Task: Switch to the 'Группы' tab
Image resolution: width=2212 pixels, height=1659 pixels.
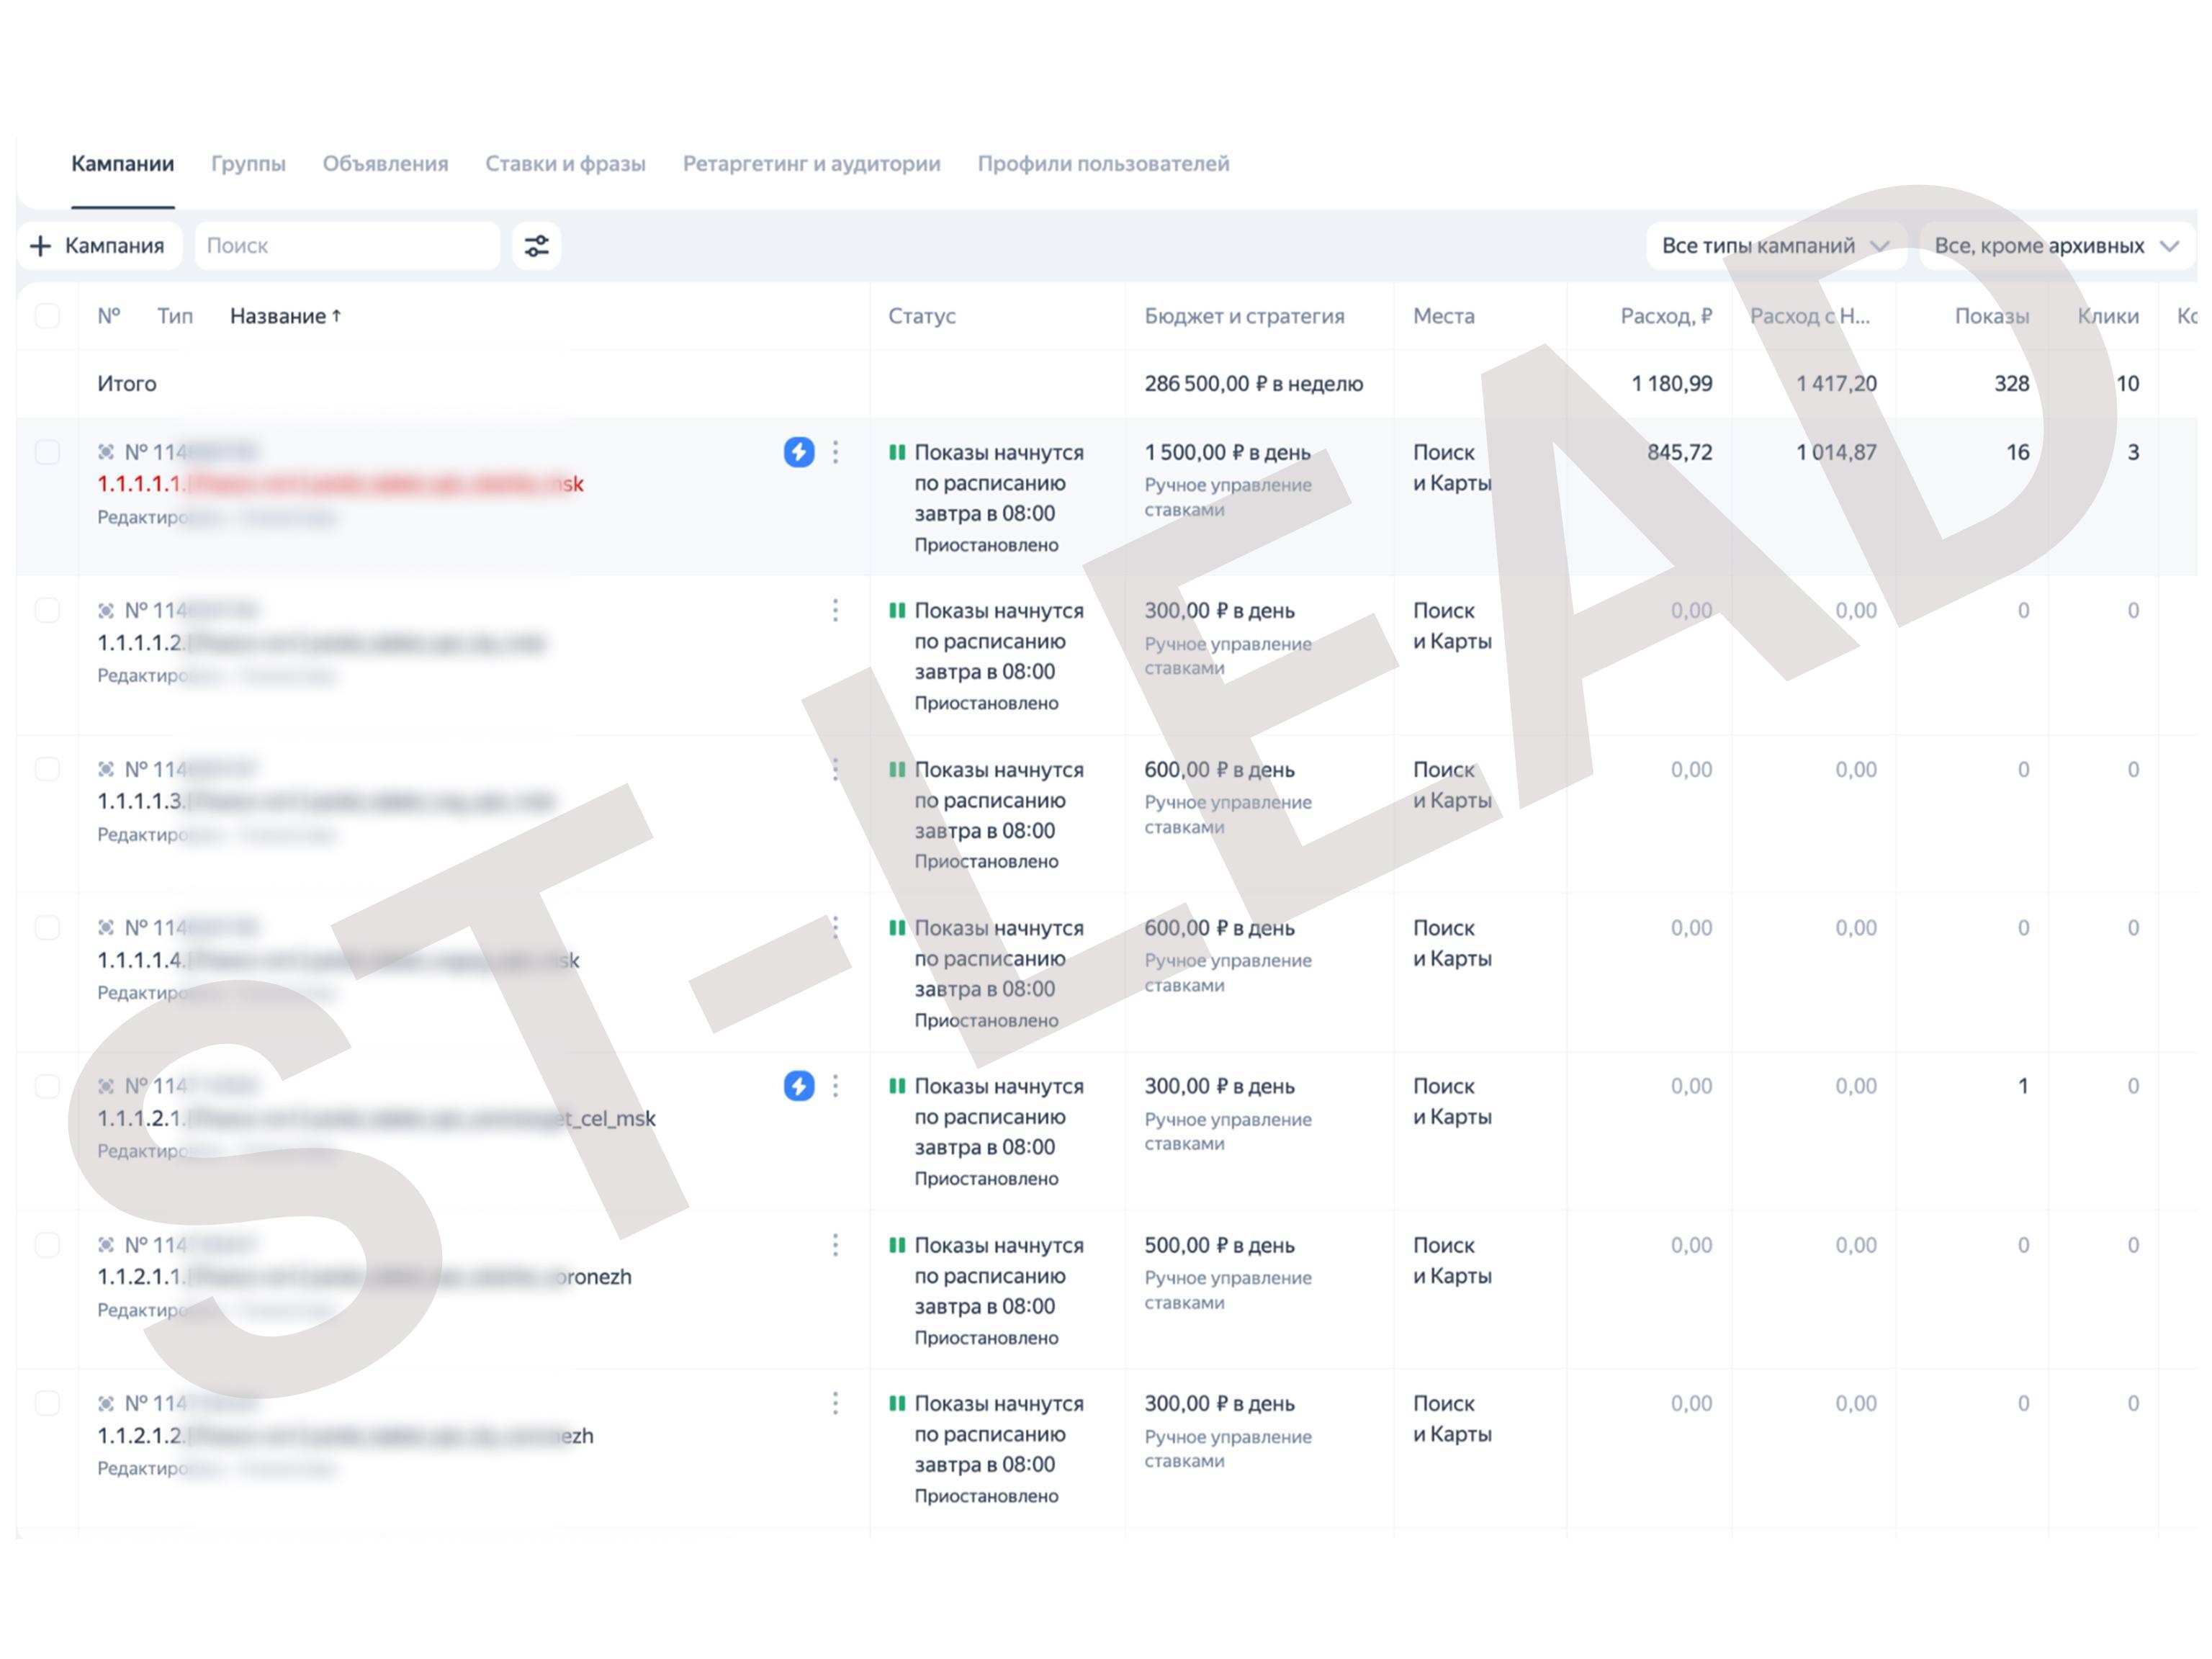Action: click(x=248, y=163)
